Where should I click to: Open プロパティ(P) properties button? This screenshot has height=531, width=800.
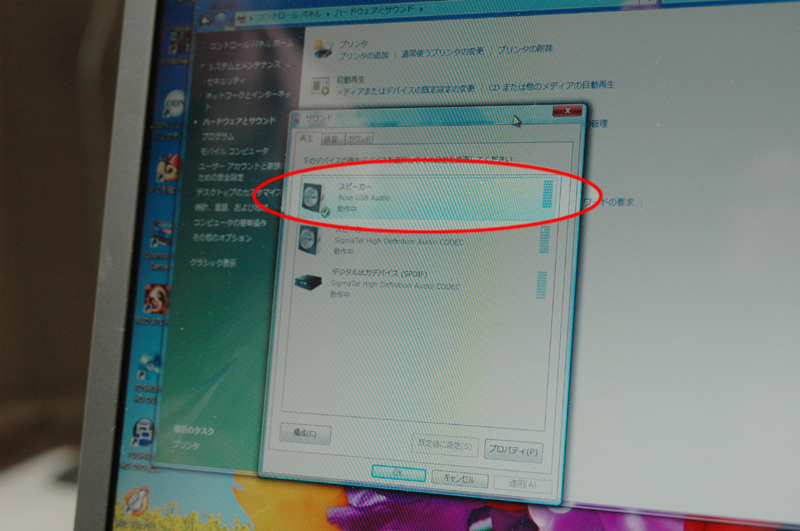513,451
